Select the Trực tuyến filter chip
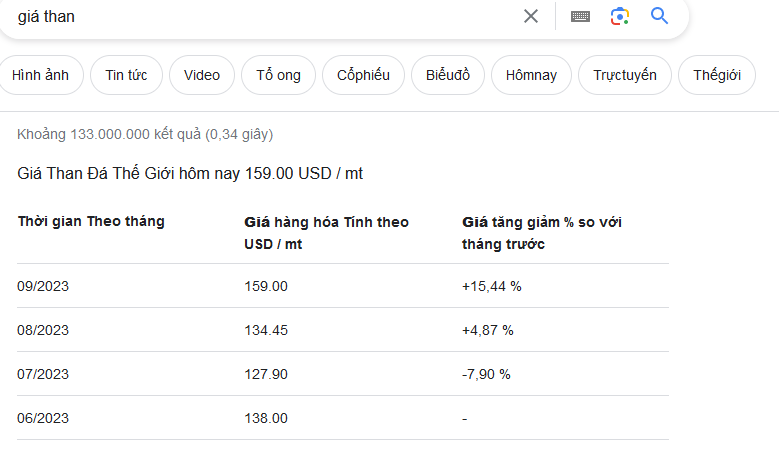This screenshot has width=779, height=463. (x=625, y=75)
